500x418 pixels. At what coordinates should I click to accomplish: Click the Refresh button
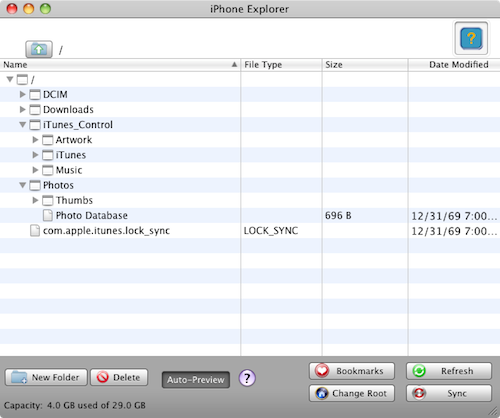449,371
